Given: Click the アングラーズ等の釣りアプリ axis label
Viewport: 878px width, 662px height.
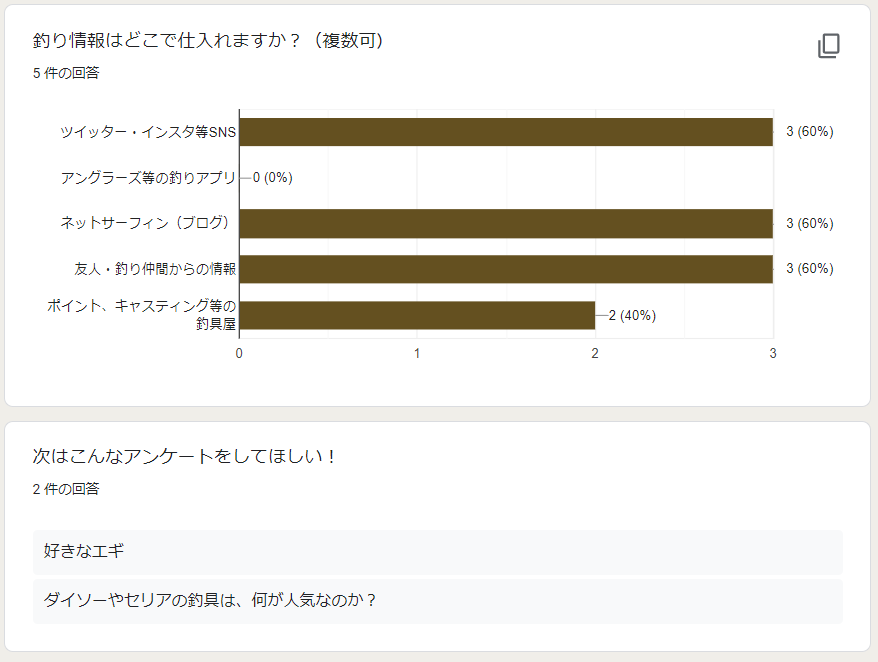Looking at the screenshot, I should [x=148, y=178].
